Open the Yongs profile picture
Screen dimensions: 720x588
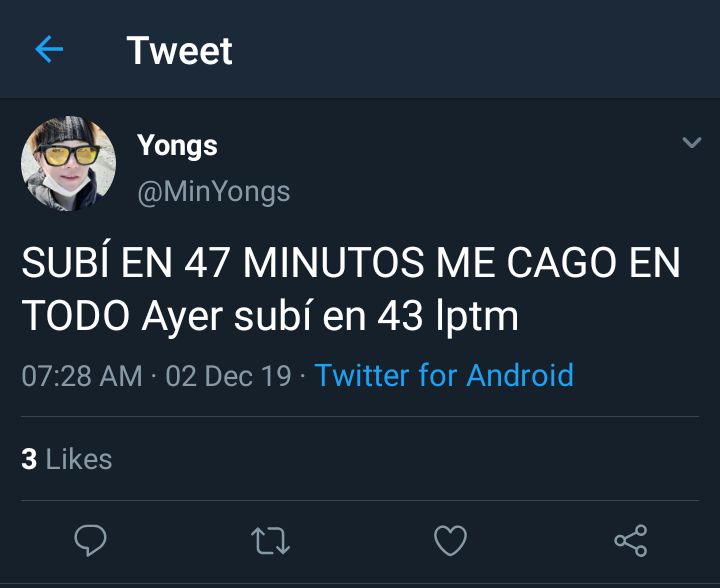68,163
